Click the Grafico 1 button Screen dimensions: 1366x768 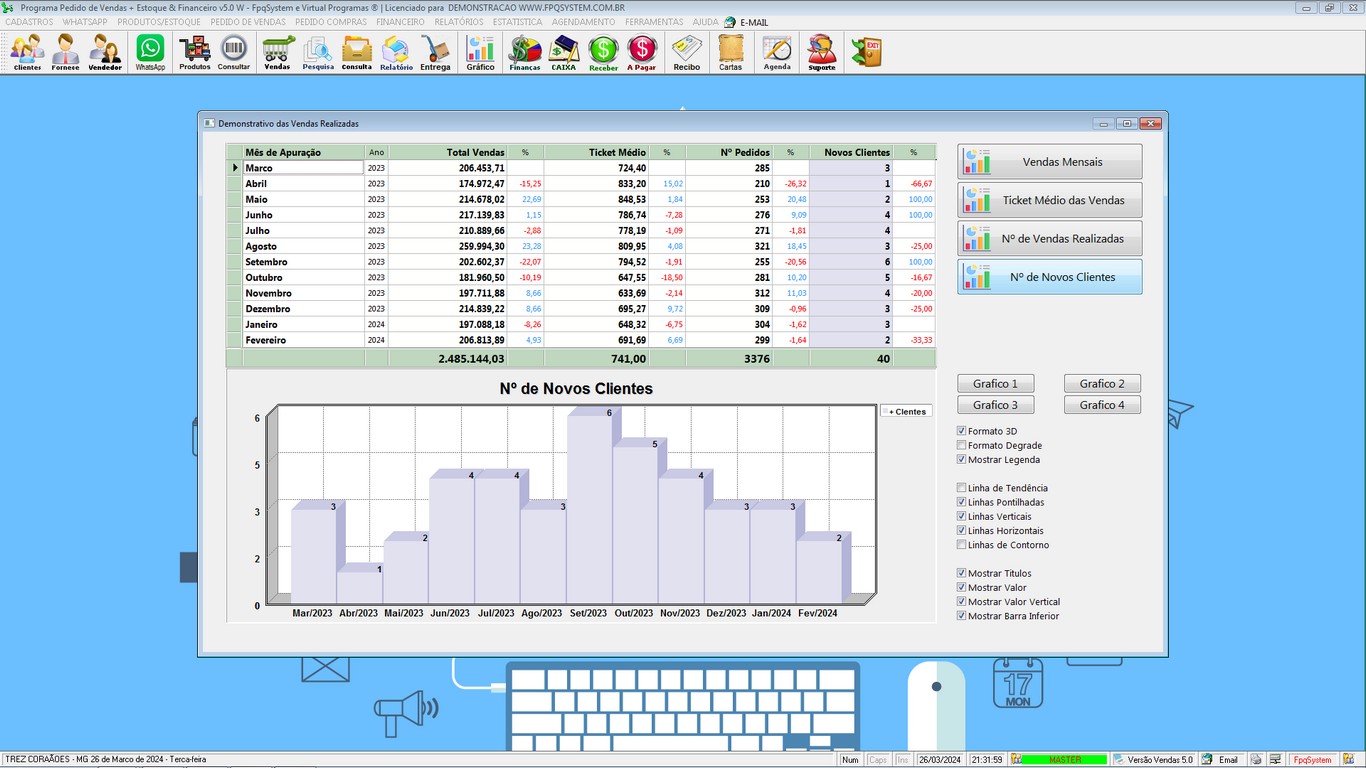996,384
